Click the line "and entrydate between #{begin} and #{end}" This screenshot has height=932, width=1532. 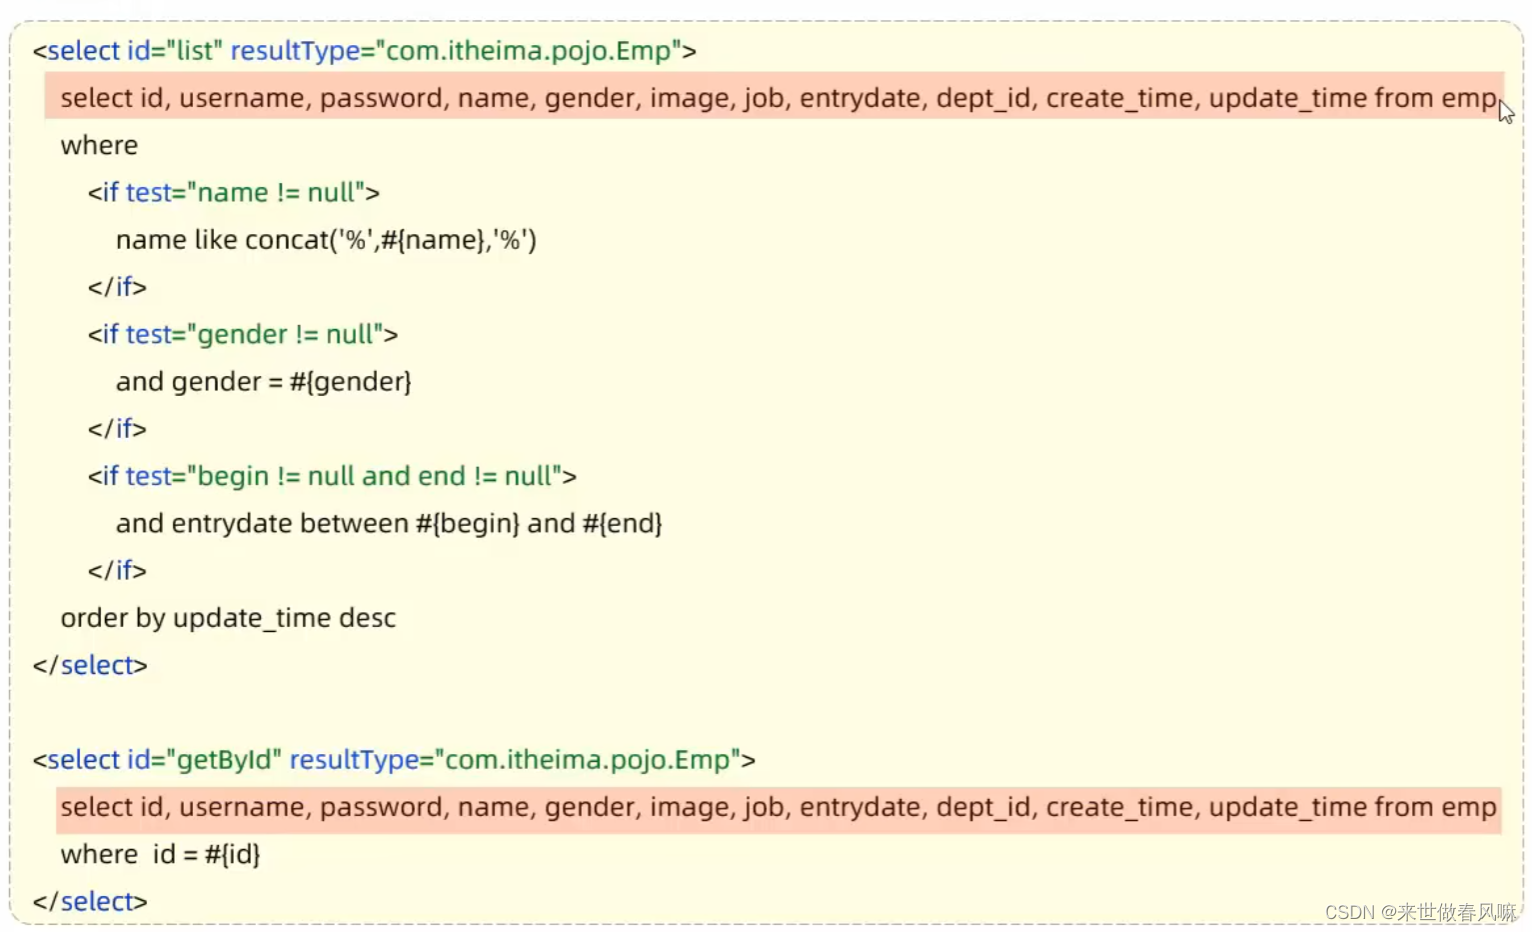pos(389,523)
